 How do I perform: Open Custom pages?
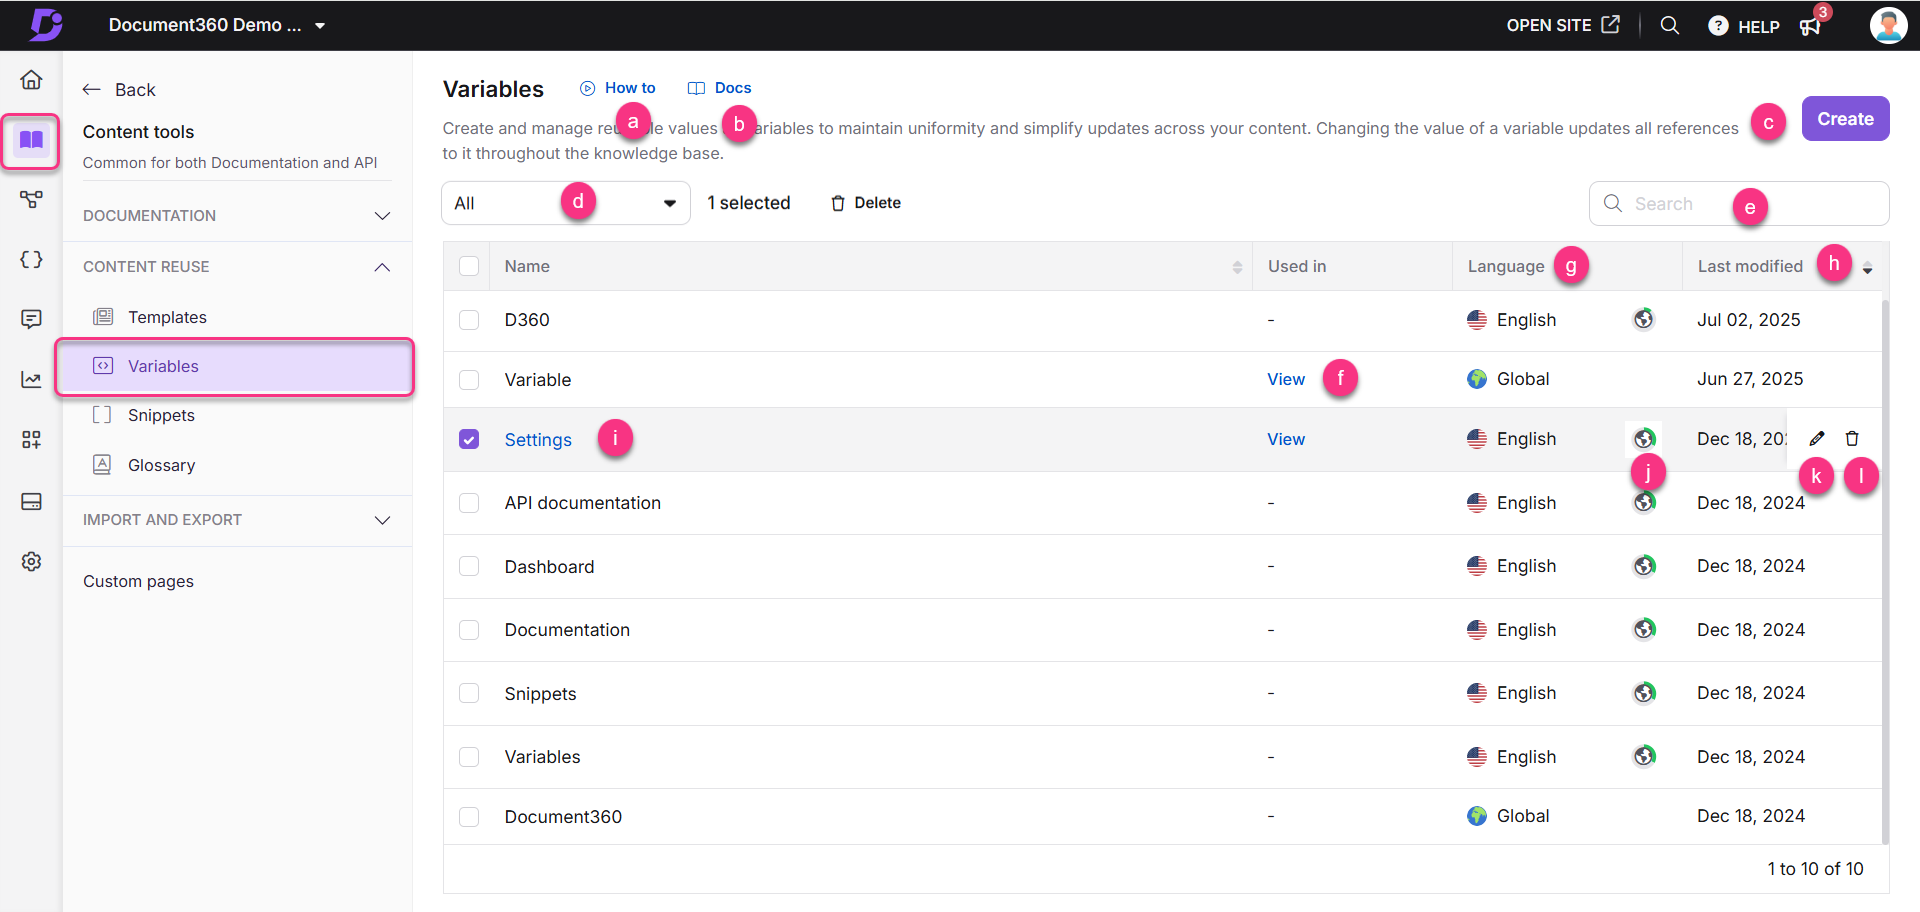click(139, 581)
